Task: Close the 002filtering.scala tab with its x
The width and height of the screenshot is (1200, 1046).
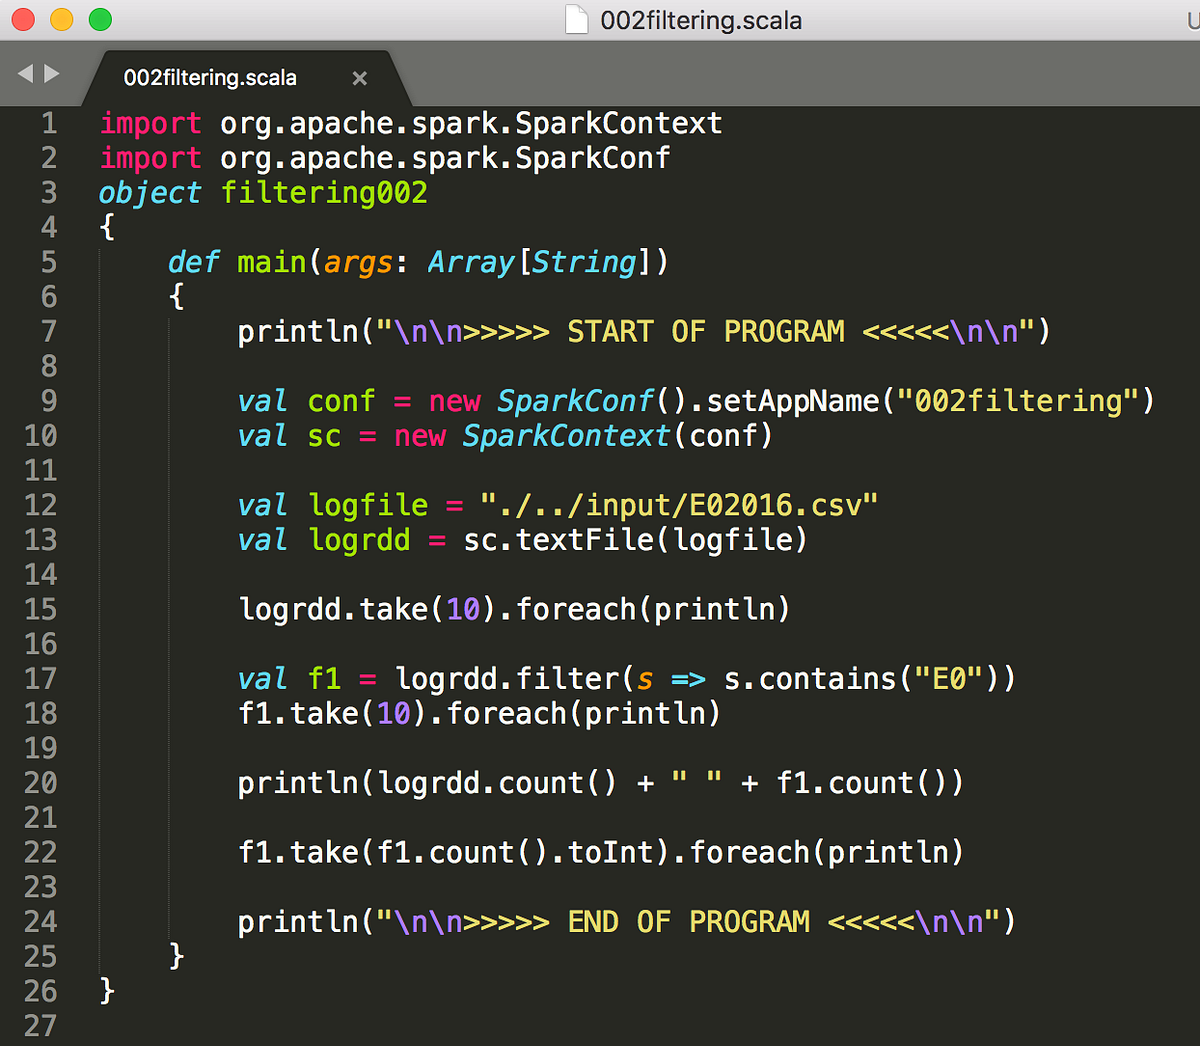Action: click(359, 78)
